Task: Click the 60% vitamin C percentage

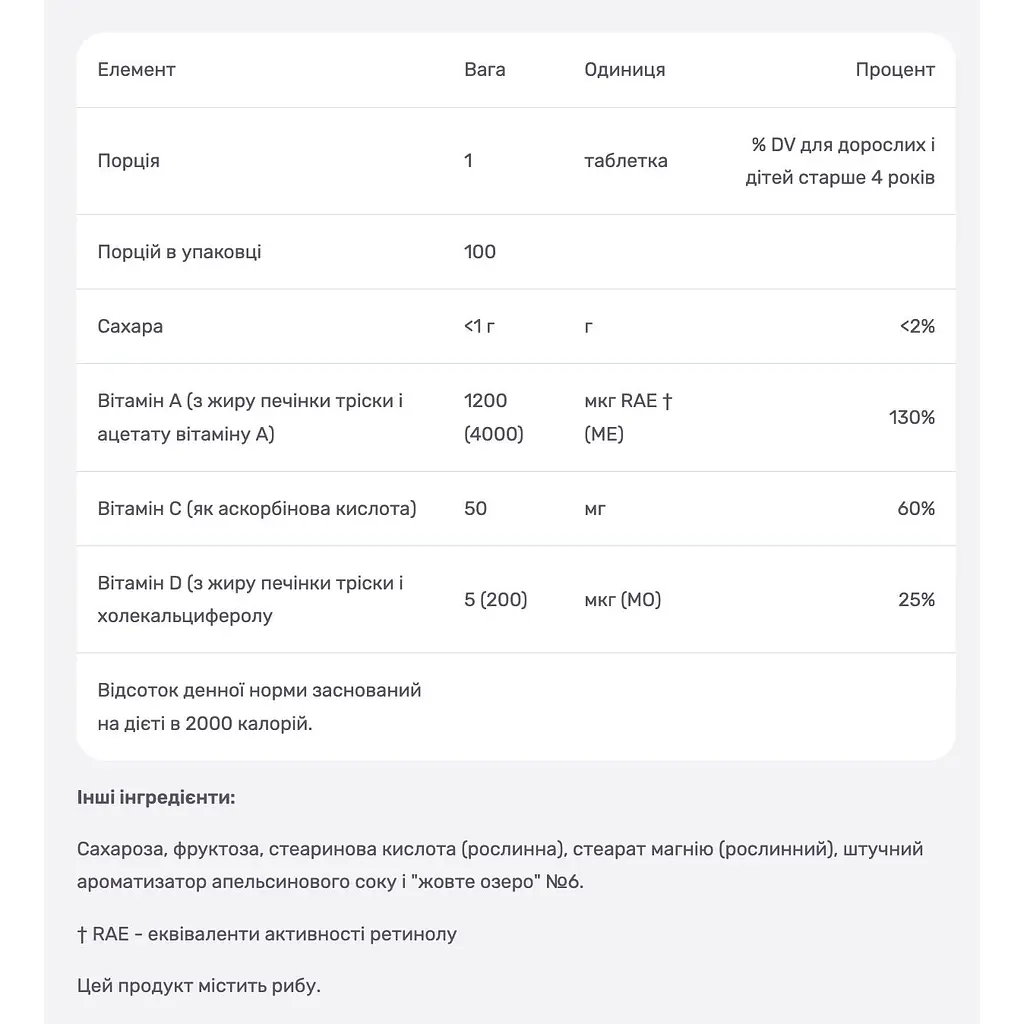Action: point(916,509)
